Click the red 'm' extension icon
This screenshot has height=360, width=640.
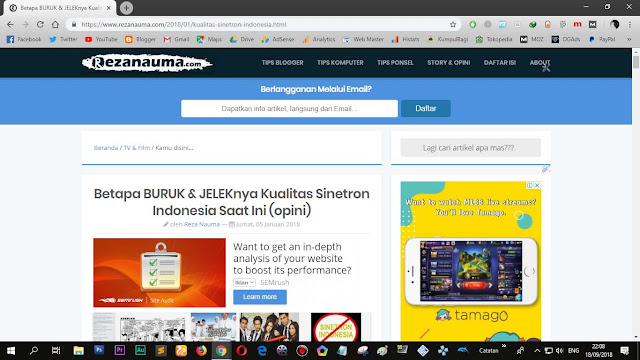point(577,24)
